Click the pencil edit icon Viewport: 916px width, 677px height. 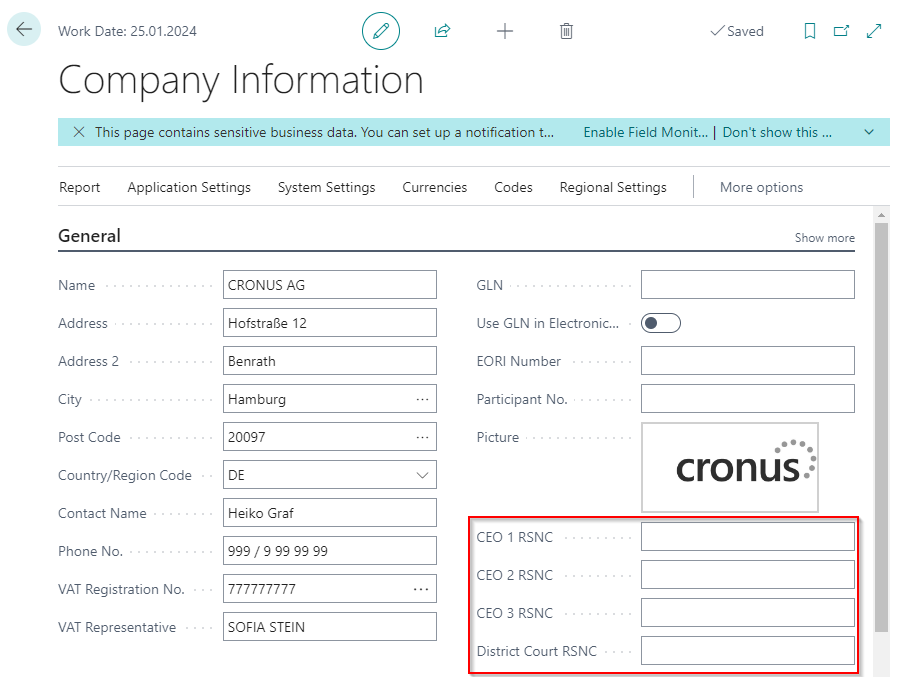click(x=380, y=31)
